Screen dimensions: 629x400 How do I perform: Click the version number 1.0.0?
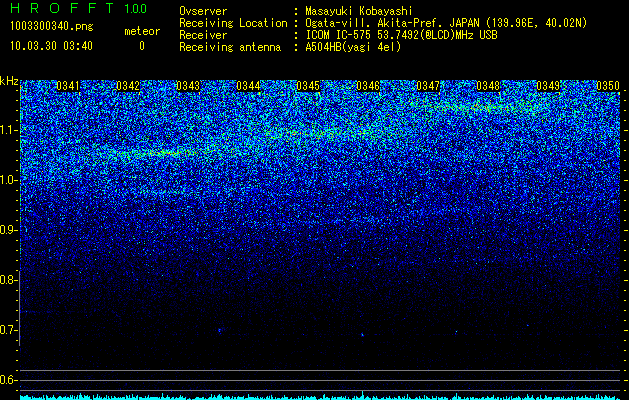(x=136, y=9)
